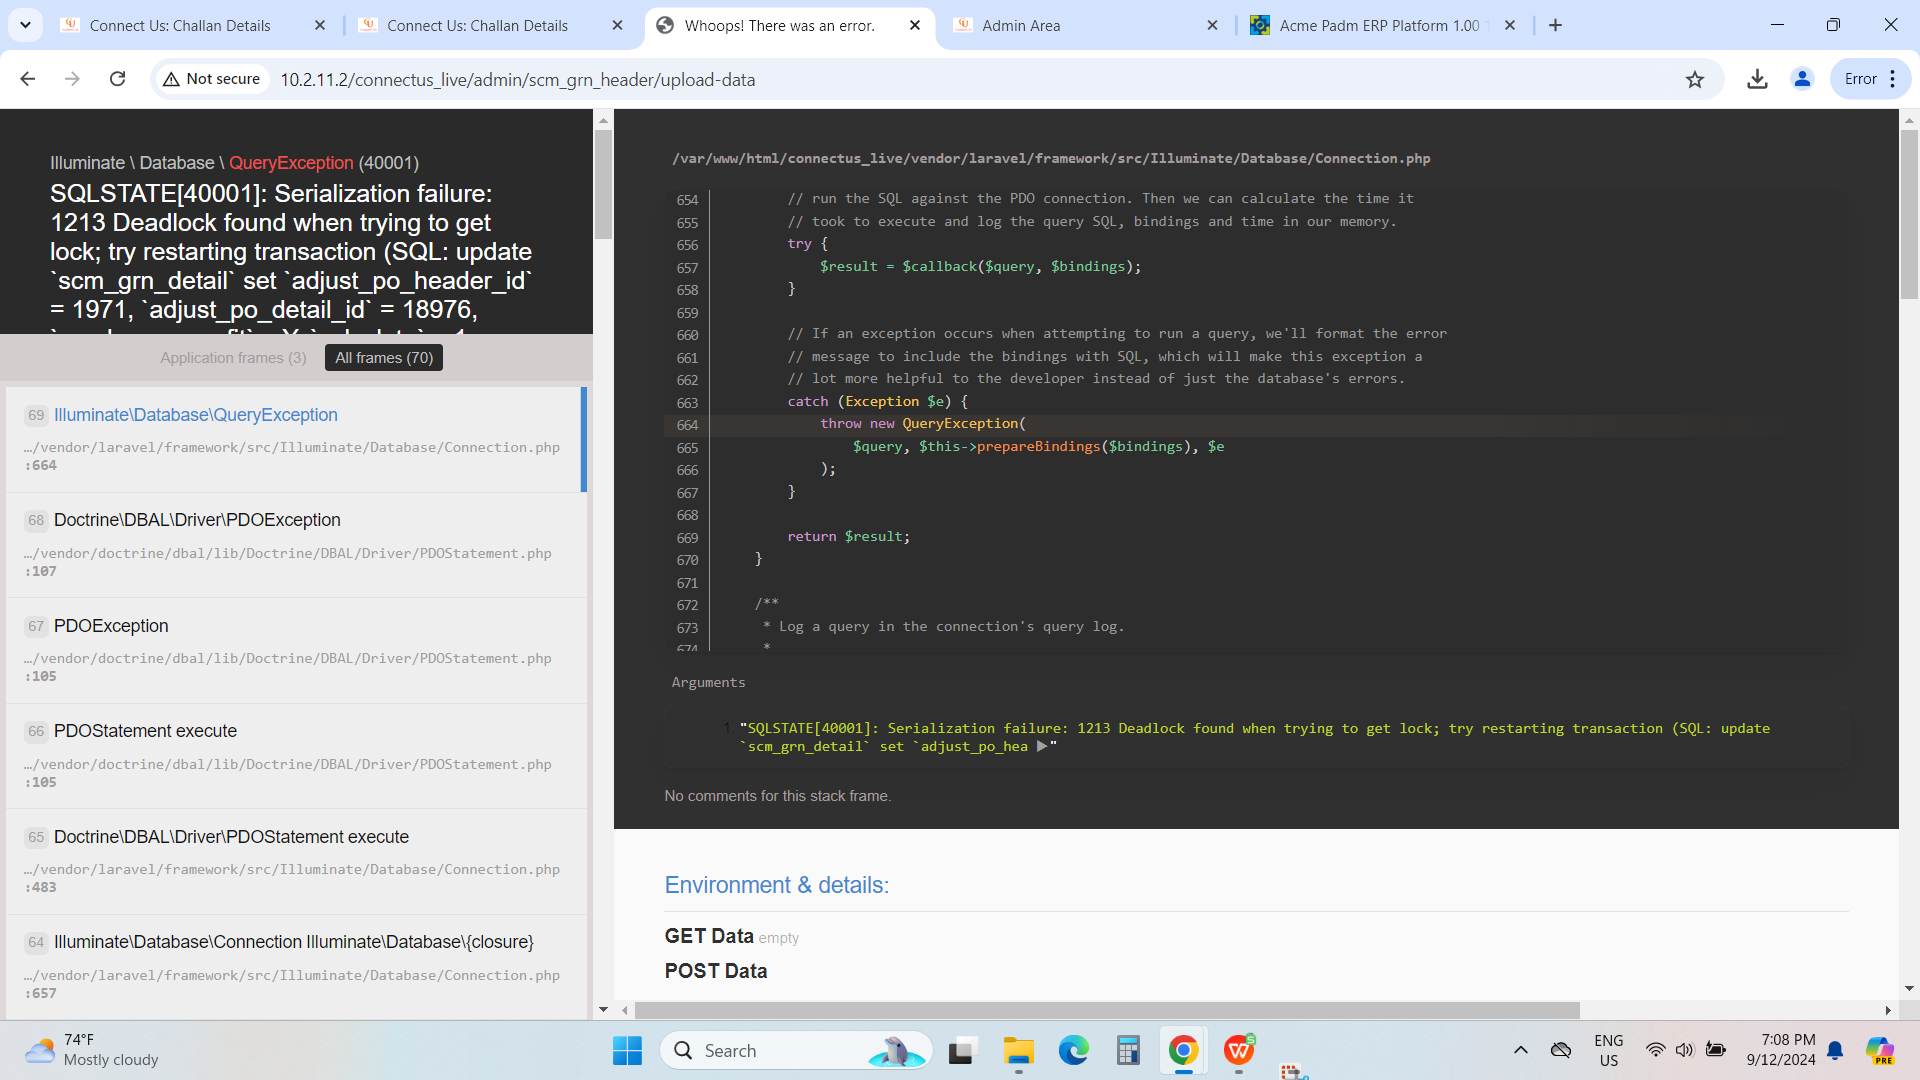Open battery status tray icon
This screenshot has height=1080, width=1920.
[1716, 1050]
